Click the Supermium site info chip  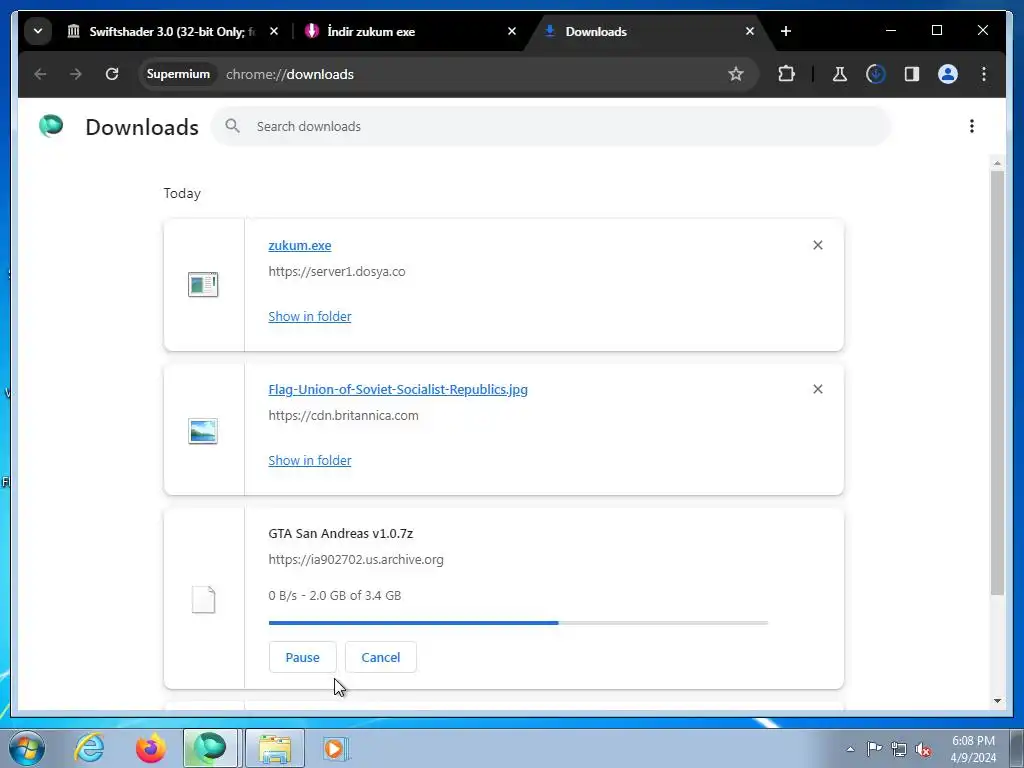[178, 74]
